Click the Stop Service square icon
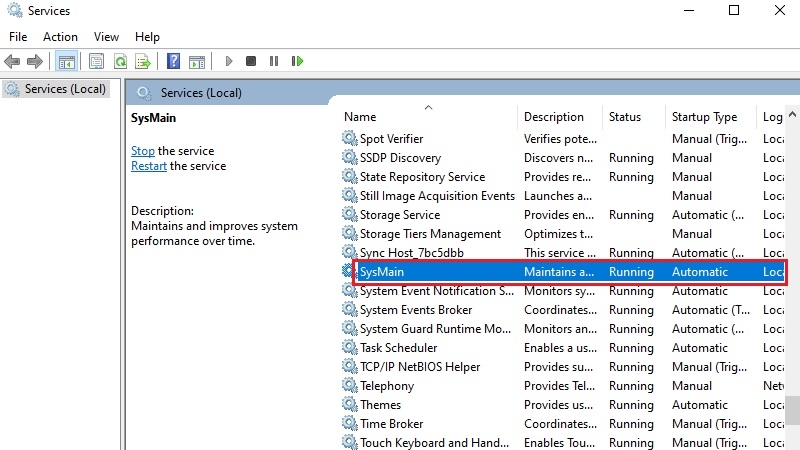 click(251, 61)
